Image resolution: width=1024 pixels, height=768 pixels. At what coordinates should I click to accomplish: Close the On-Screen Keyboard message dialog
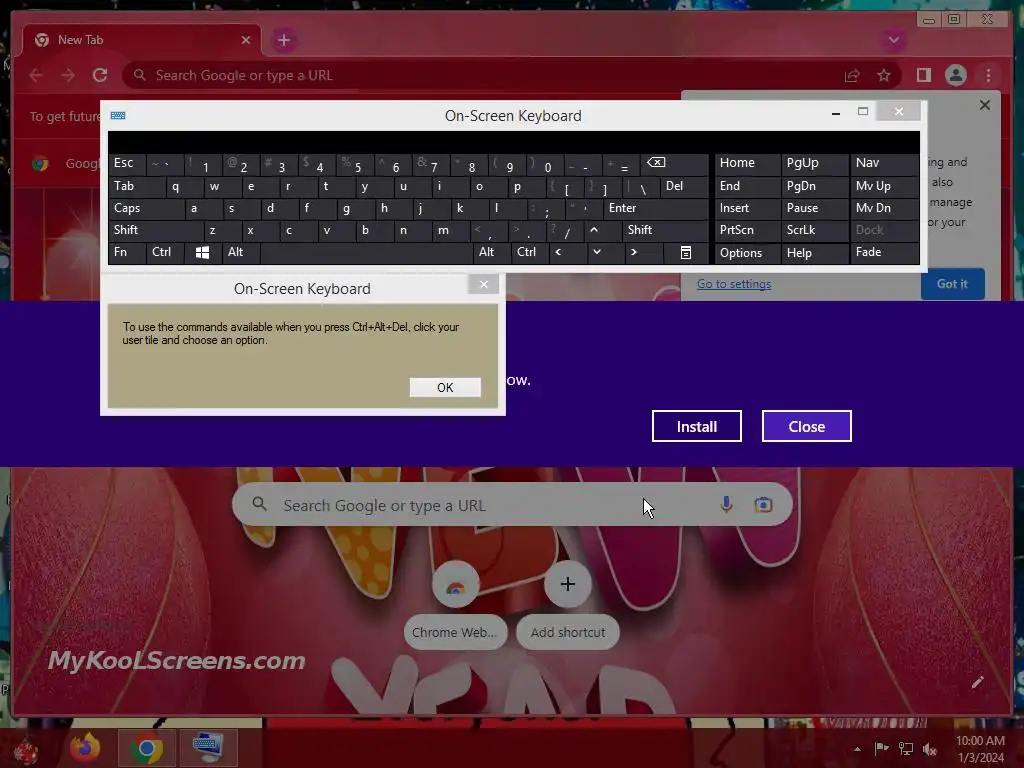pyautogui.click(x=483, y=284)
